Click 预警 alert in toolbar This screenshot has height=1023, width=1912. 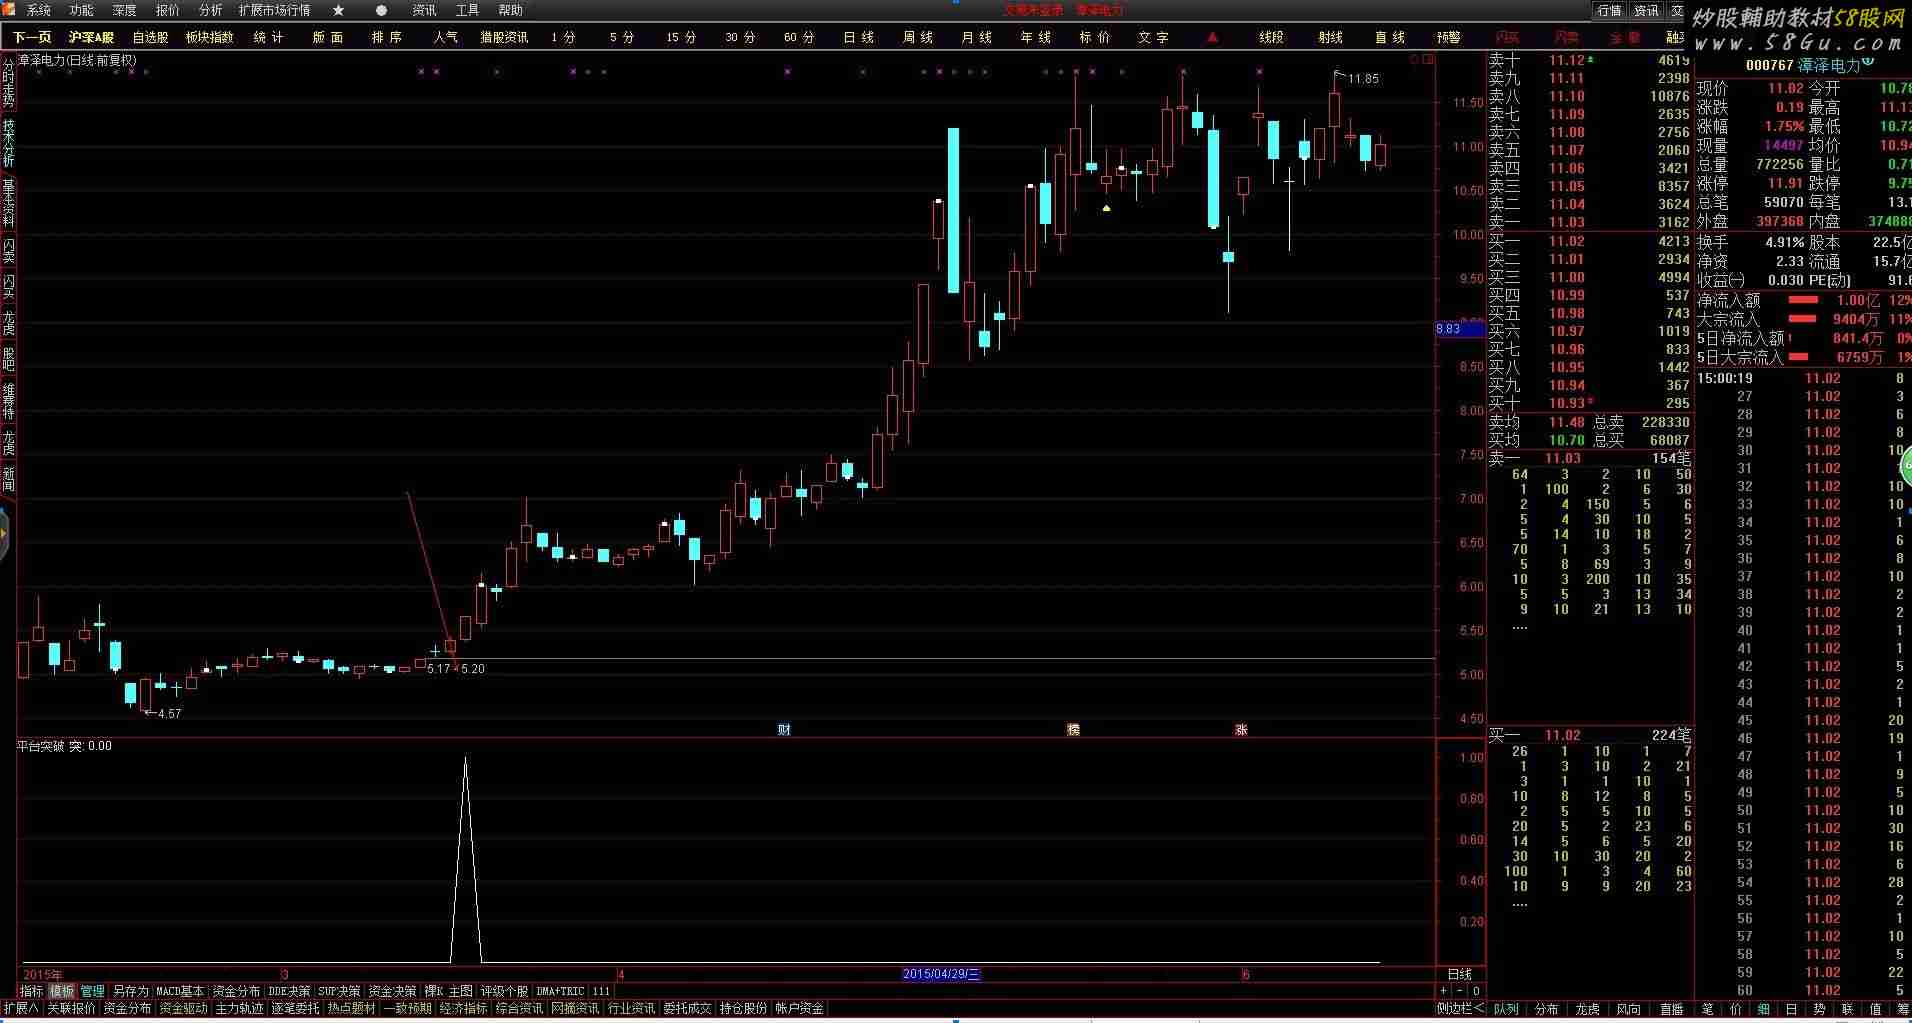(1448, 37)
